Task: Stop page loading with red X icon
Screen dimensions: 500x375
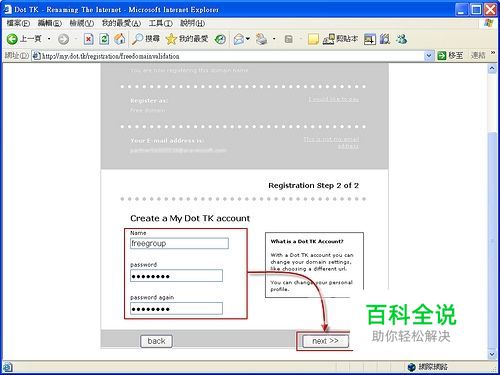Action: click(88, 39)
